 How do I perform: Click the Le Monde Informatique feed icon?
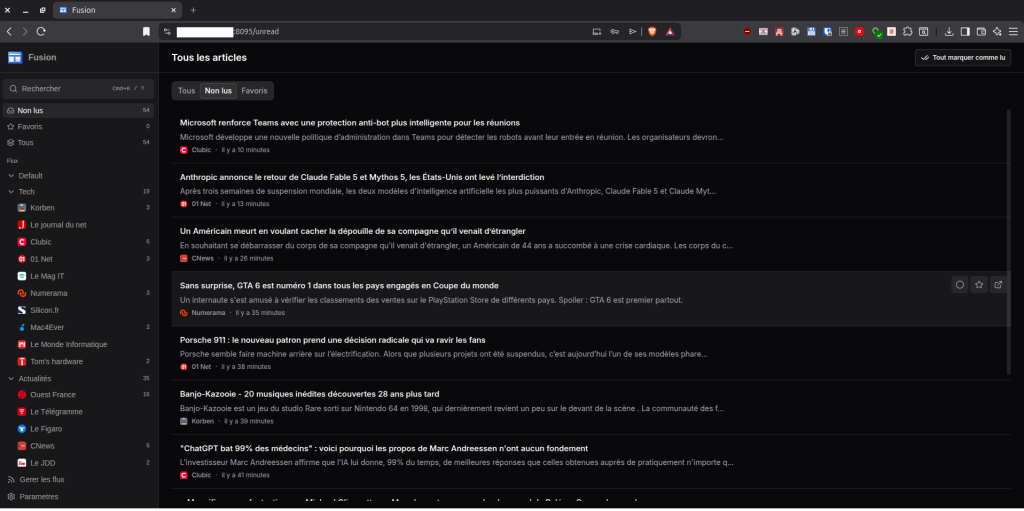click(x=22, y=344)
